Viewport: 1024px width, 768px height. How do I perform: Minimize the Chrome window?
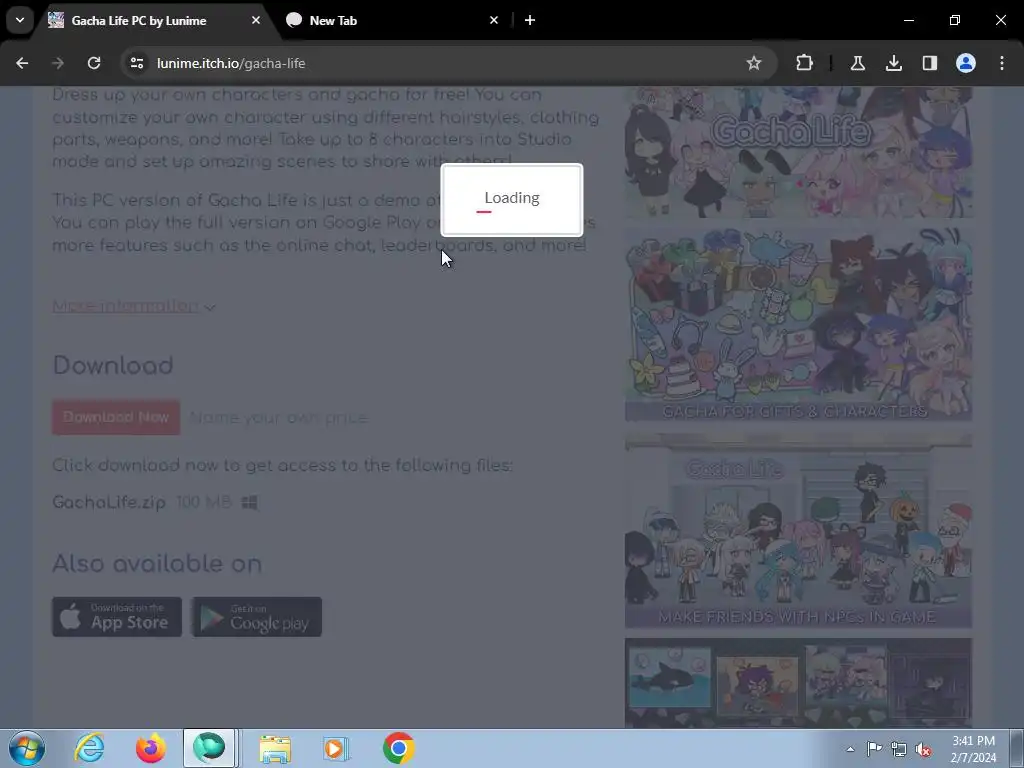tap(908, 20)
